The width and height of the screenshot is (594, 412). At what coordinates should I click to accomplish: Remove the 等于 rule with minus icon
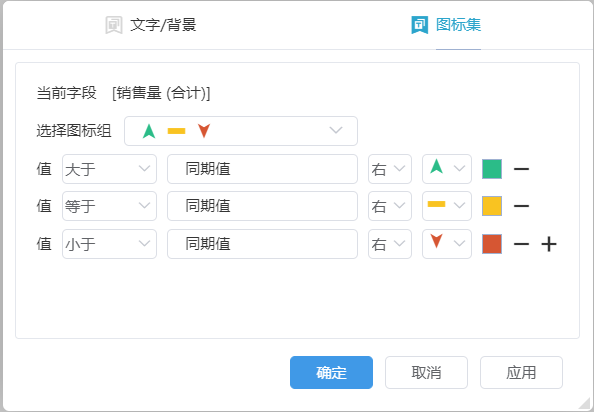(521, 206)
